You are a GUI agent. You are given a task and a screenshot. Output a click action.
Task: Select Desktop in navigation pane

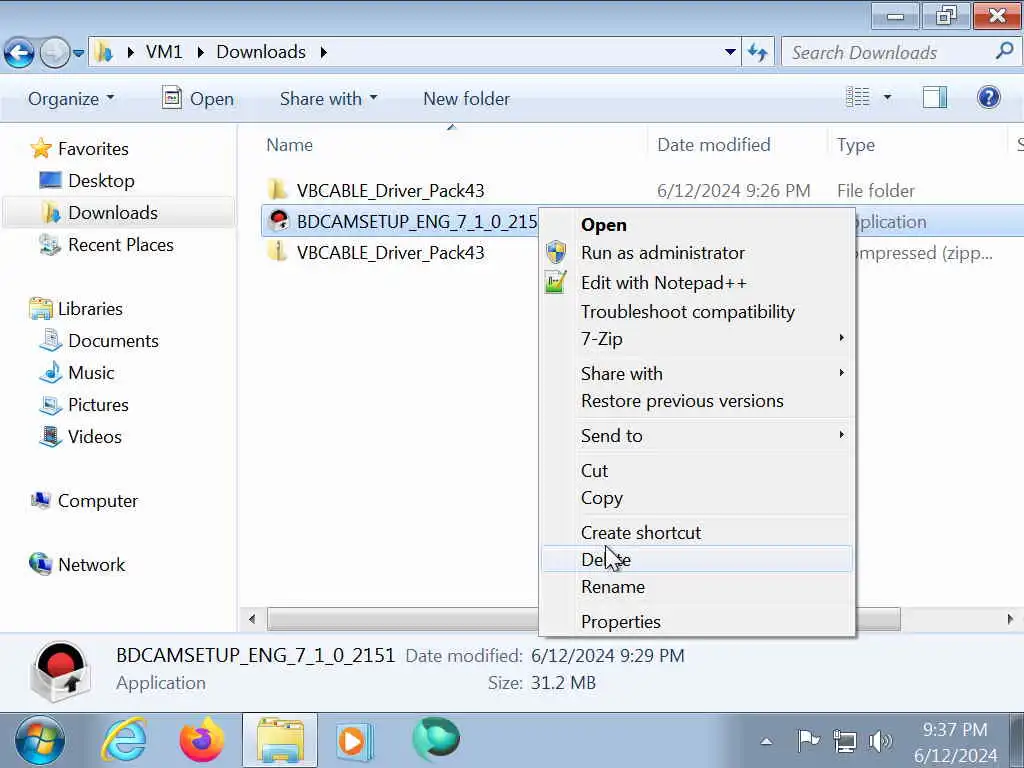87,181
